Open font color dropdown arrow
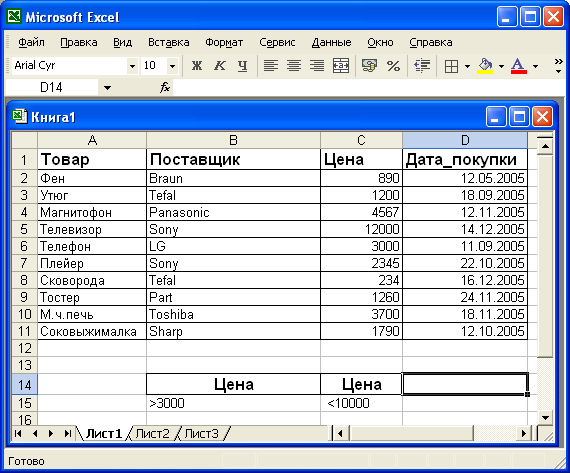 [x=535, y=67]
